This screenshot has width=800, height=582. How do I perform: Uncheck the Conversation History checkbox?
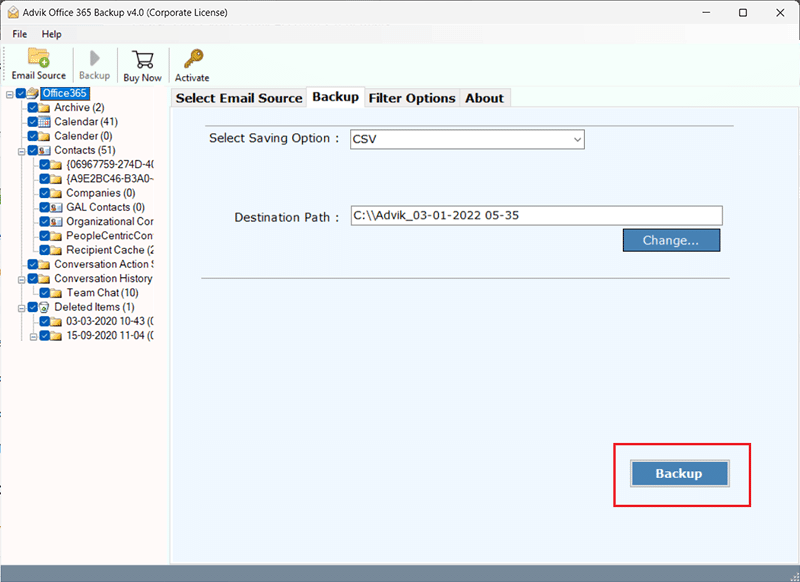tap(33, 279)
